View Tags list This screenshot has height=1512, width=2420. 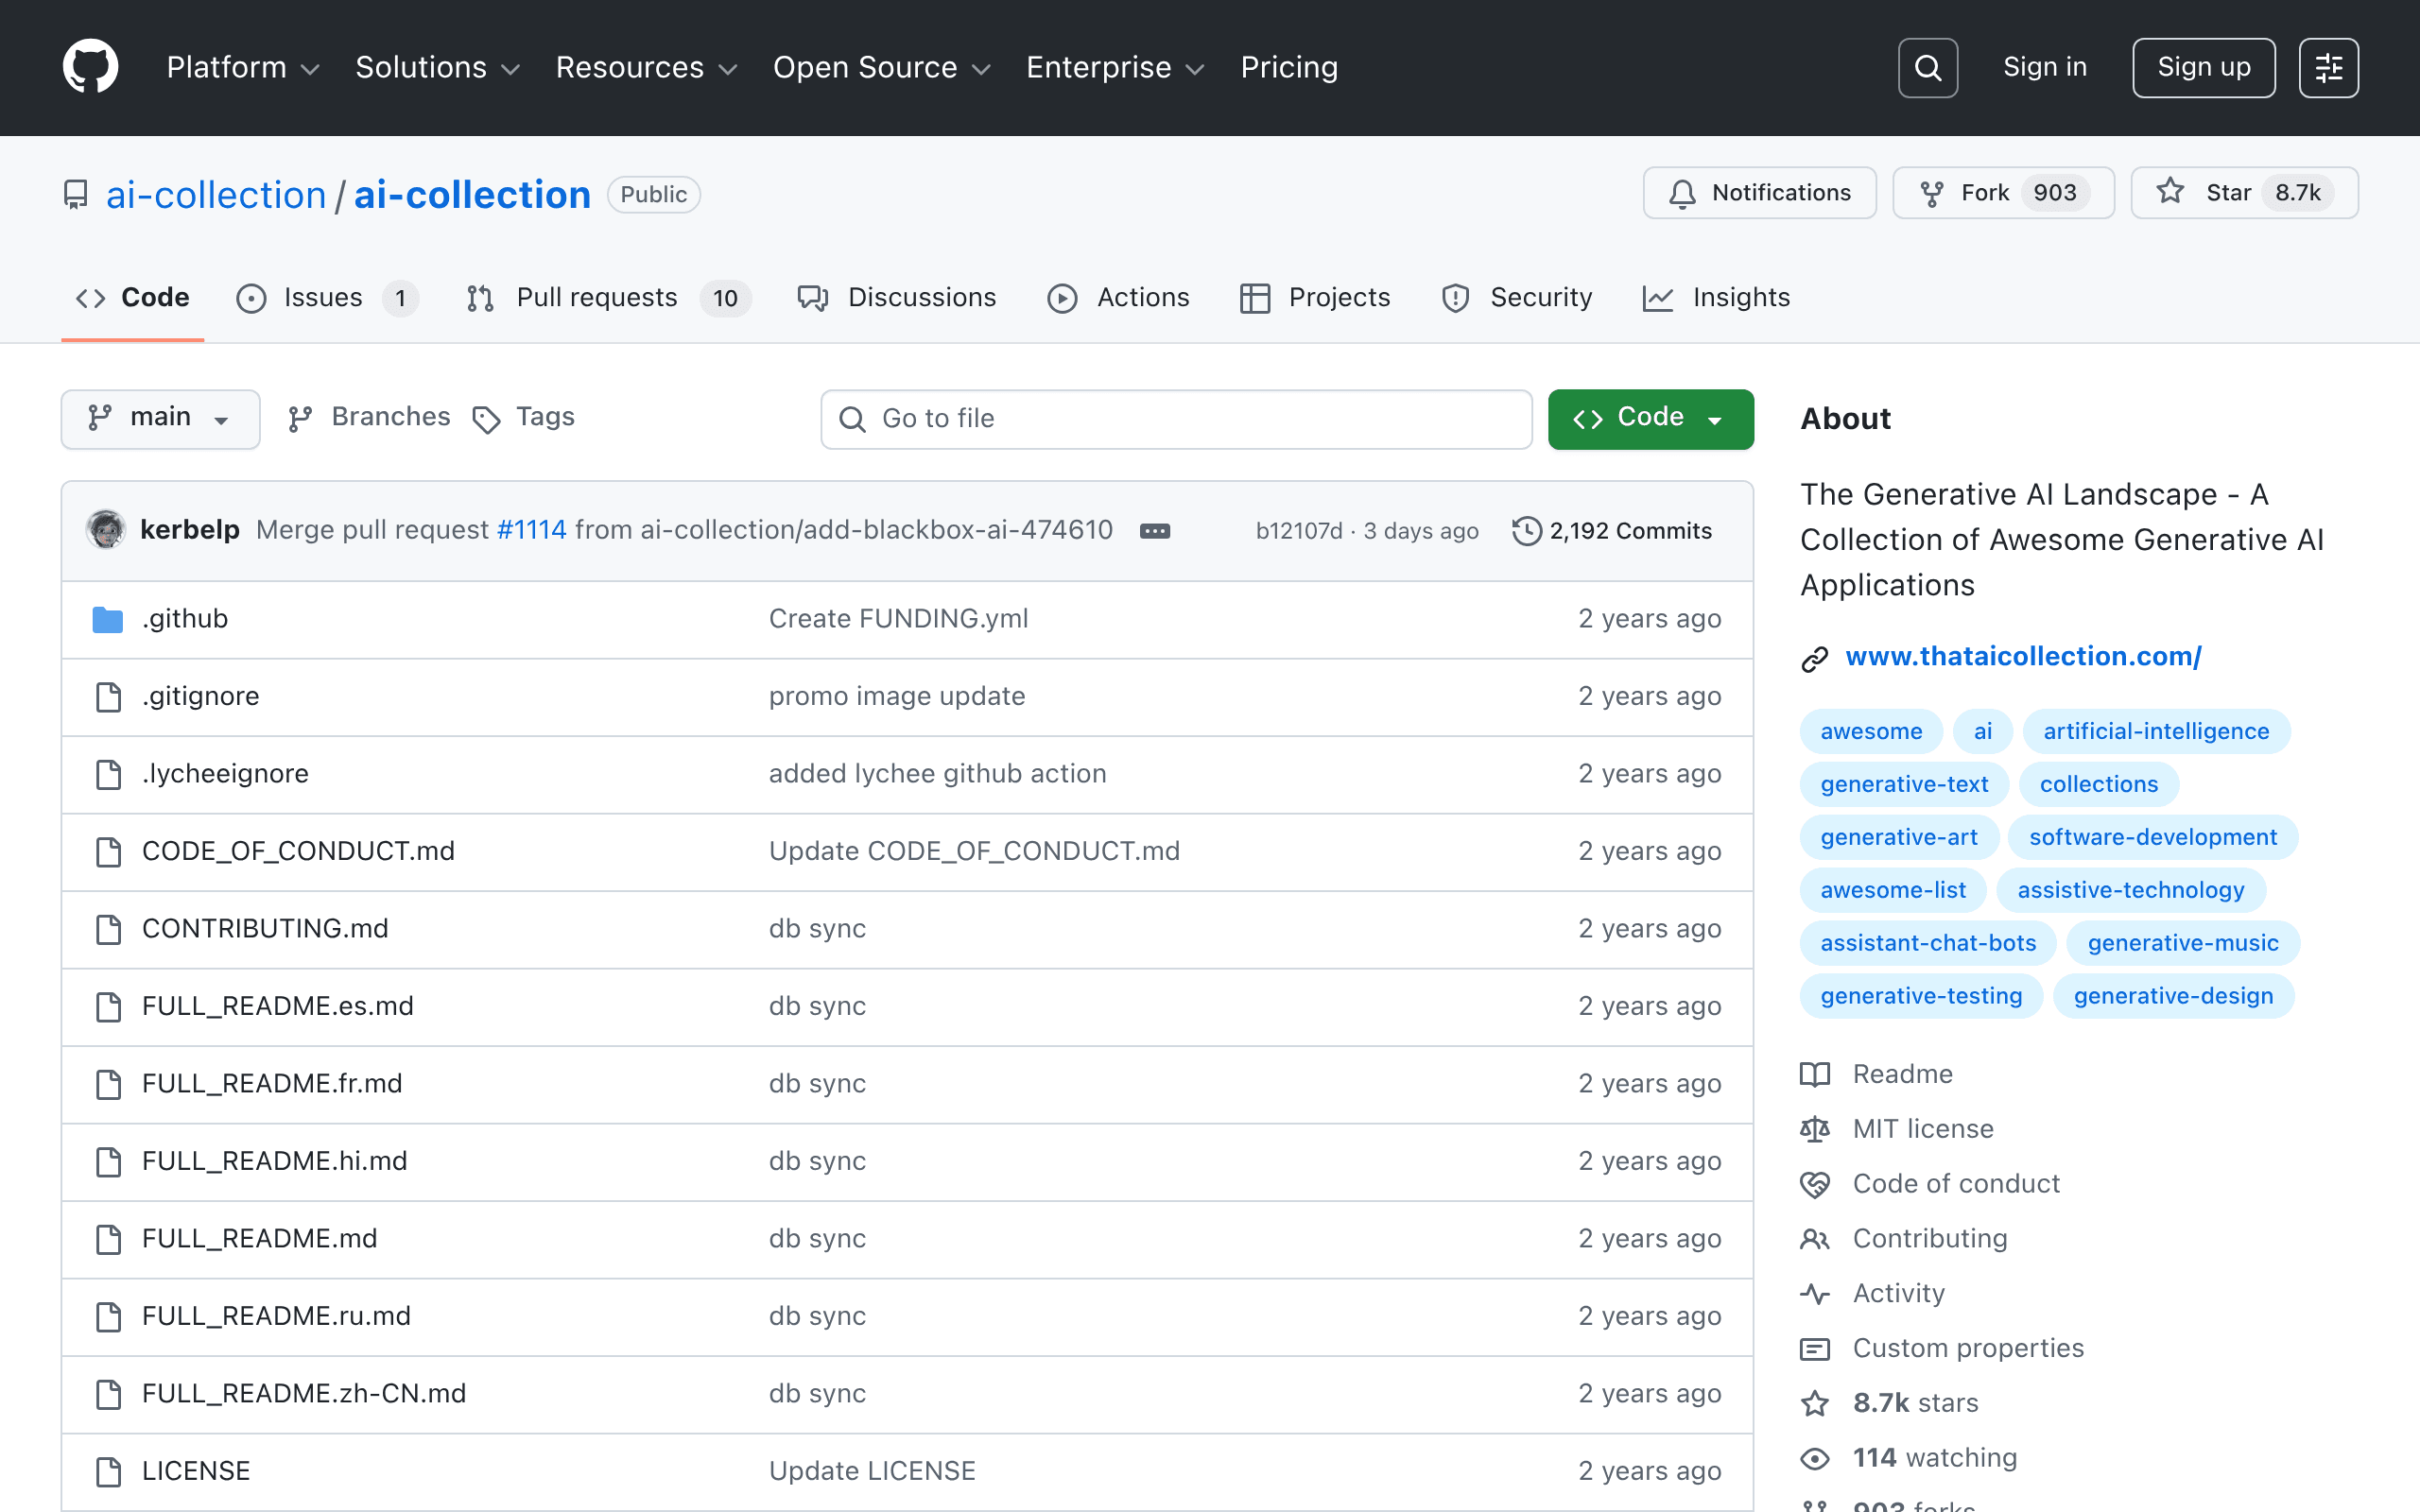tap(524, 418)
